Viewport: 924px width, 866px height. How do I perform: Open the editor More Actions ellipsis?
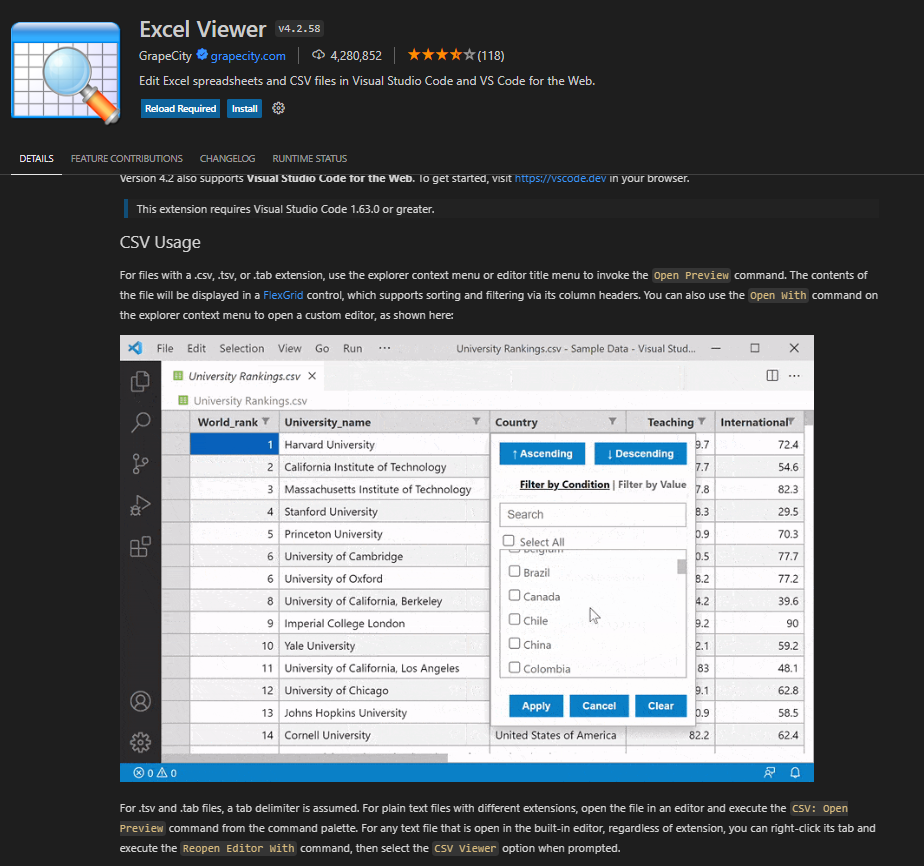(794, 376)
